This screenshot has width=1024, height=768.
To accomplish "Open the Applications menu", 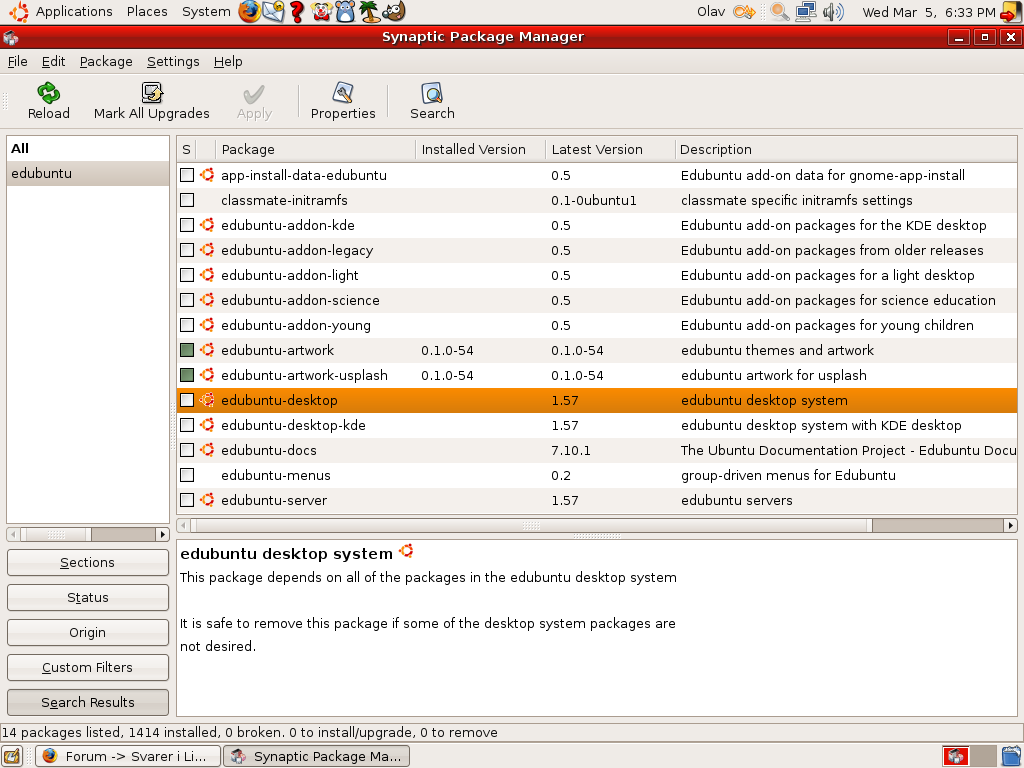I will 74,12.
